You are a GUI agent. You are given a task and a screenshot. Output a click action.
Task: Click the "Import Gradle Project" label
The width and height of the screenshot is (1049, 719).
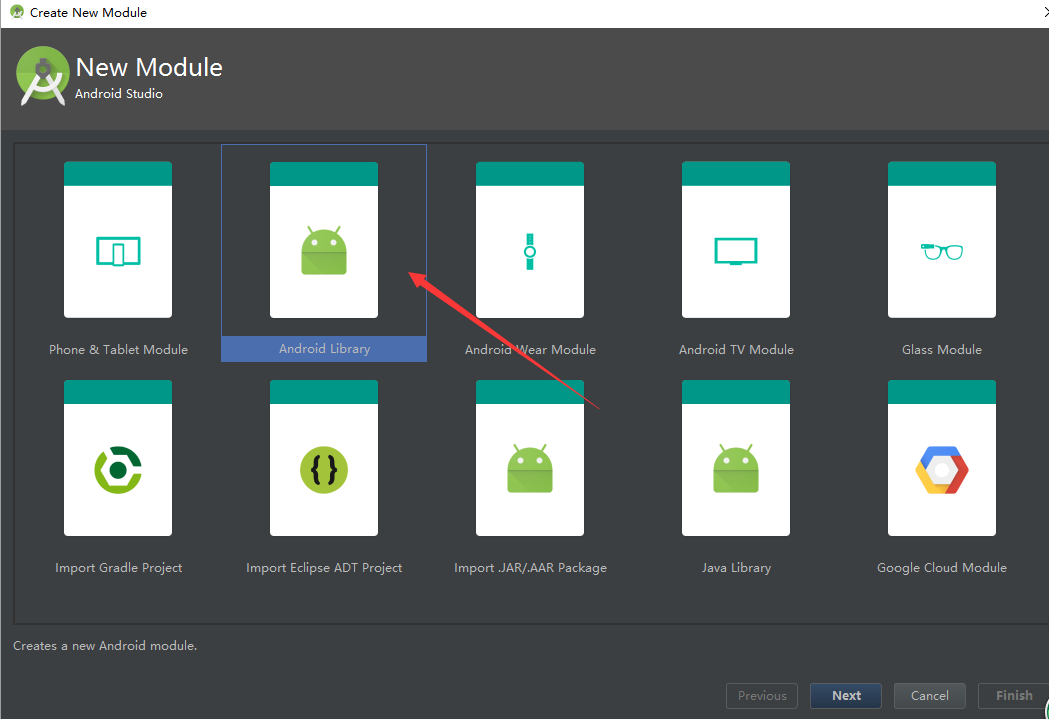click(x=118, y=568)
